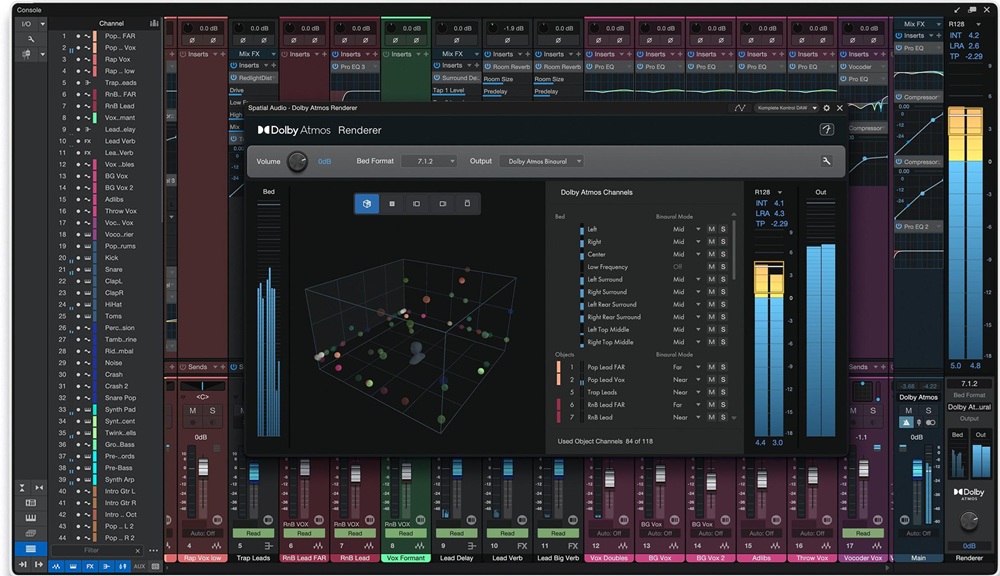Open the Bed Format 7.1.2 dropdown
Screen dimensions: 1000x576
429,161
